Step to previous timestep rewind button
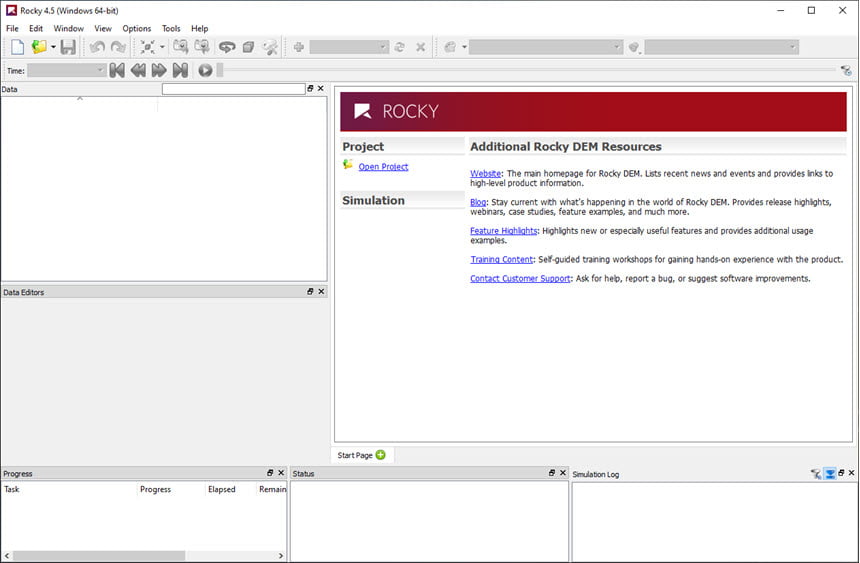This screenshot has width=860, height=563. 138,70
